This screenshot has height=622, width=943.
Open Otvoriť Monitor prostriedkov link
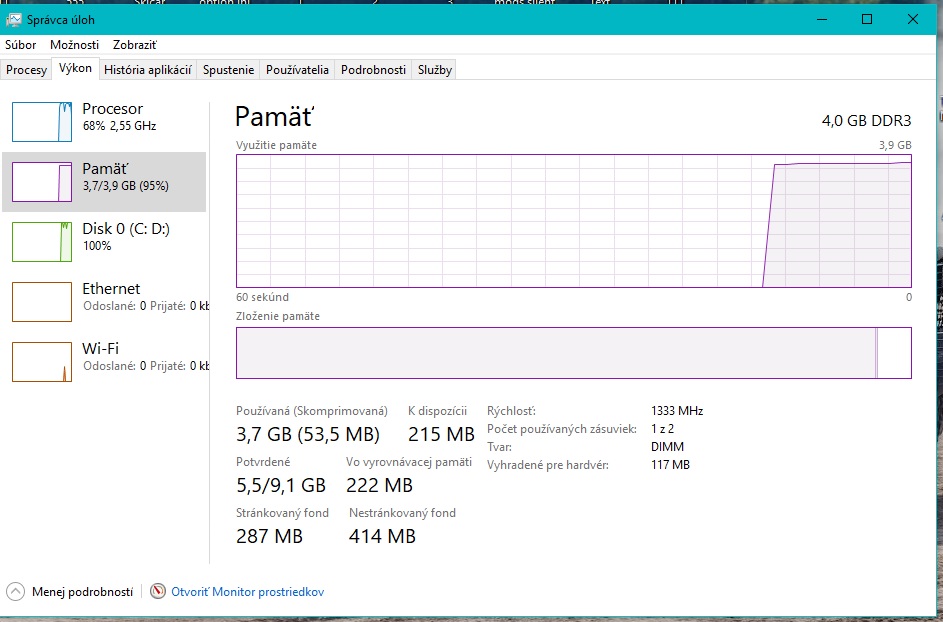(248, 592)
